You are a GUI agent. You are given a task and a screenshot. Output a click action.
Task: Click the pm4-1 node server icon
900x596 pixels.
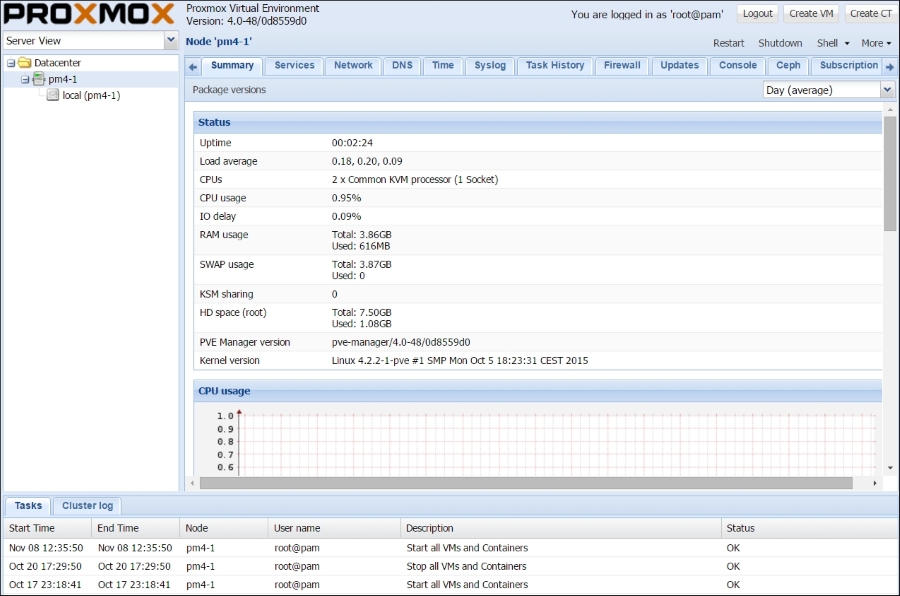(x=38, y=79)
